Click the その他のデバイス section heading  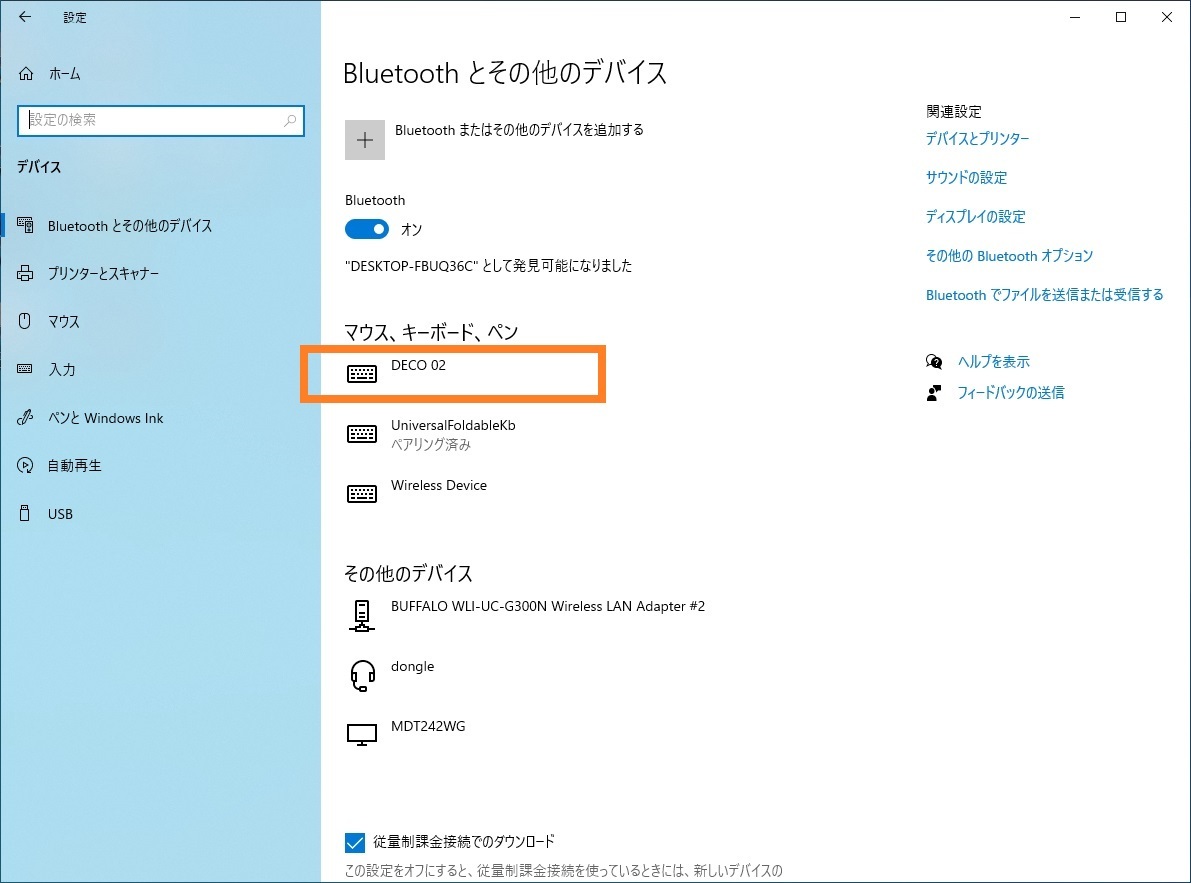click(x=408, y=573)
